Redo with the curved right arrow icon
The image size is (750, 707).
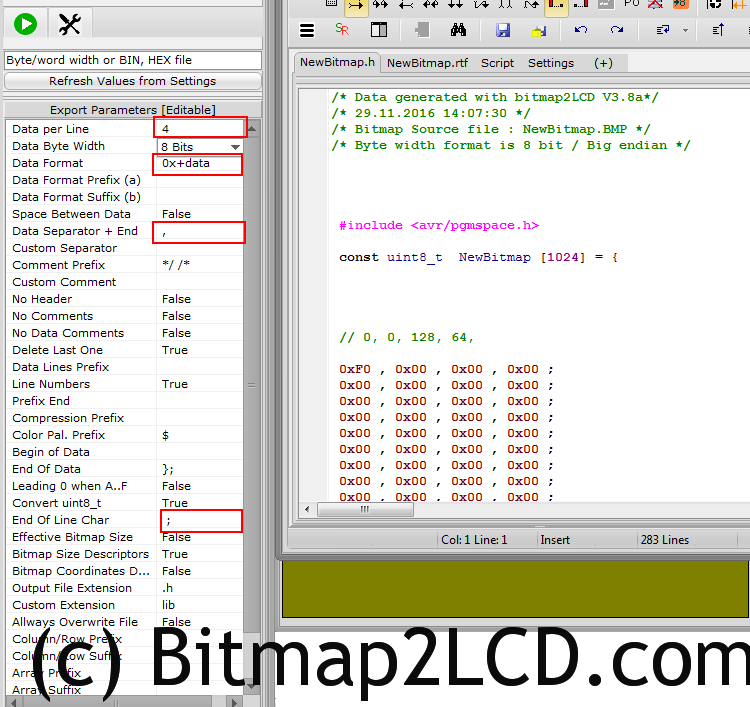pos(617,30)
